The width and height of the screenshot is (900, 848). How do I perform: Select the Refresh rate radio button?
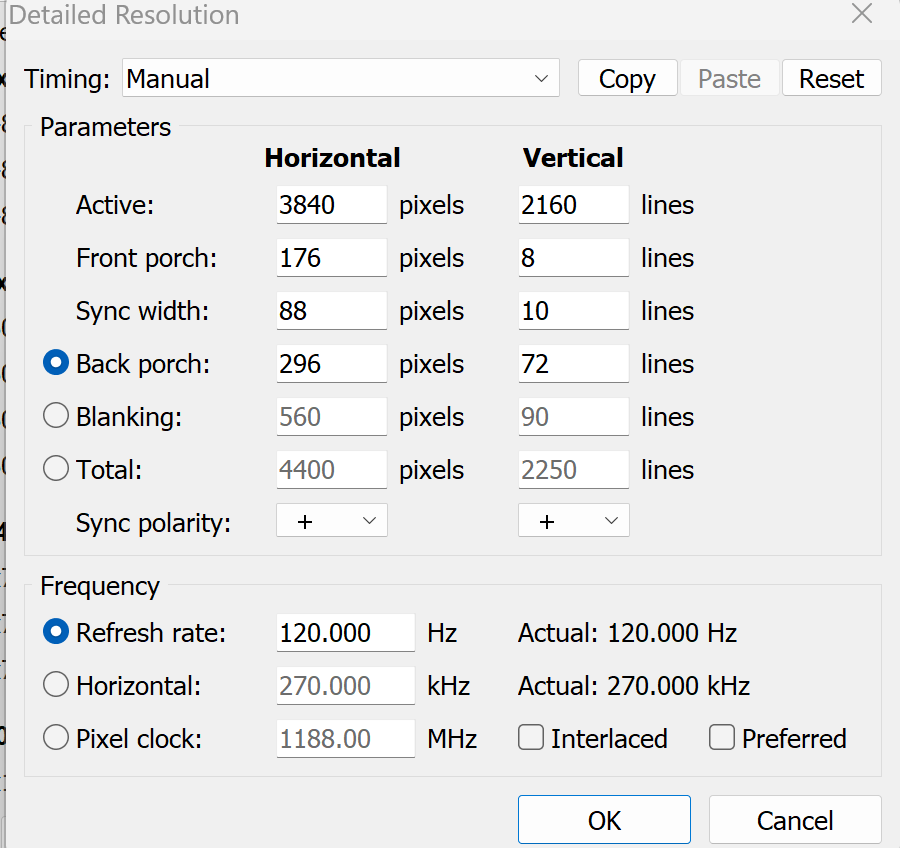coord(57,633)
